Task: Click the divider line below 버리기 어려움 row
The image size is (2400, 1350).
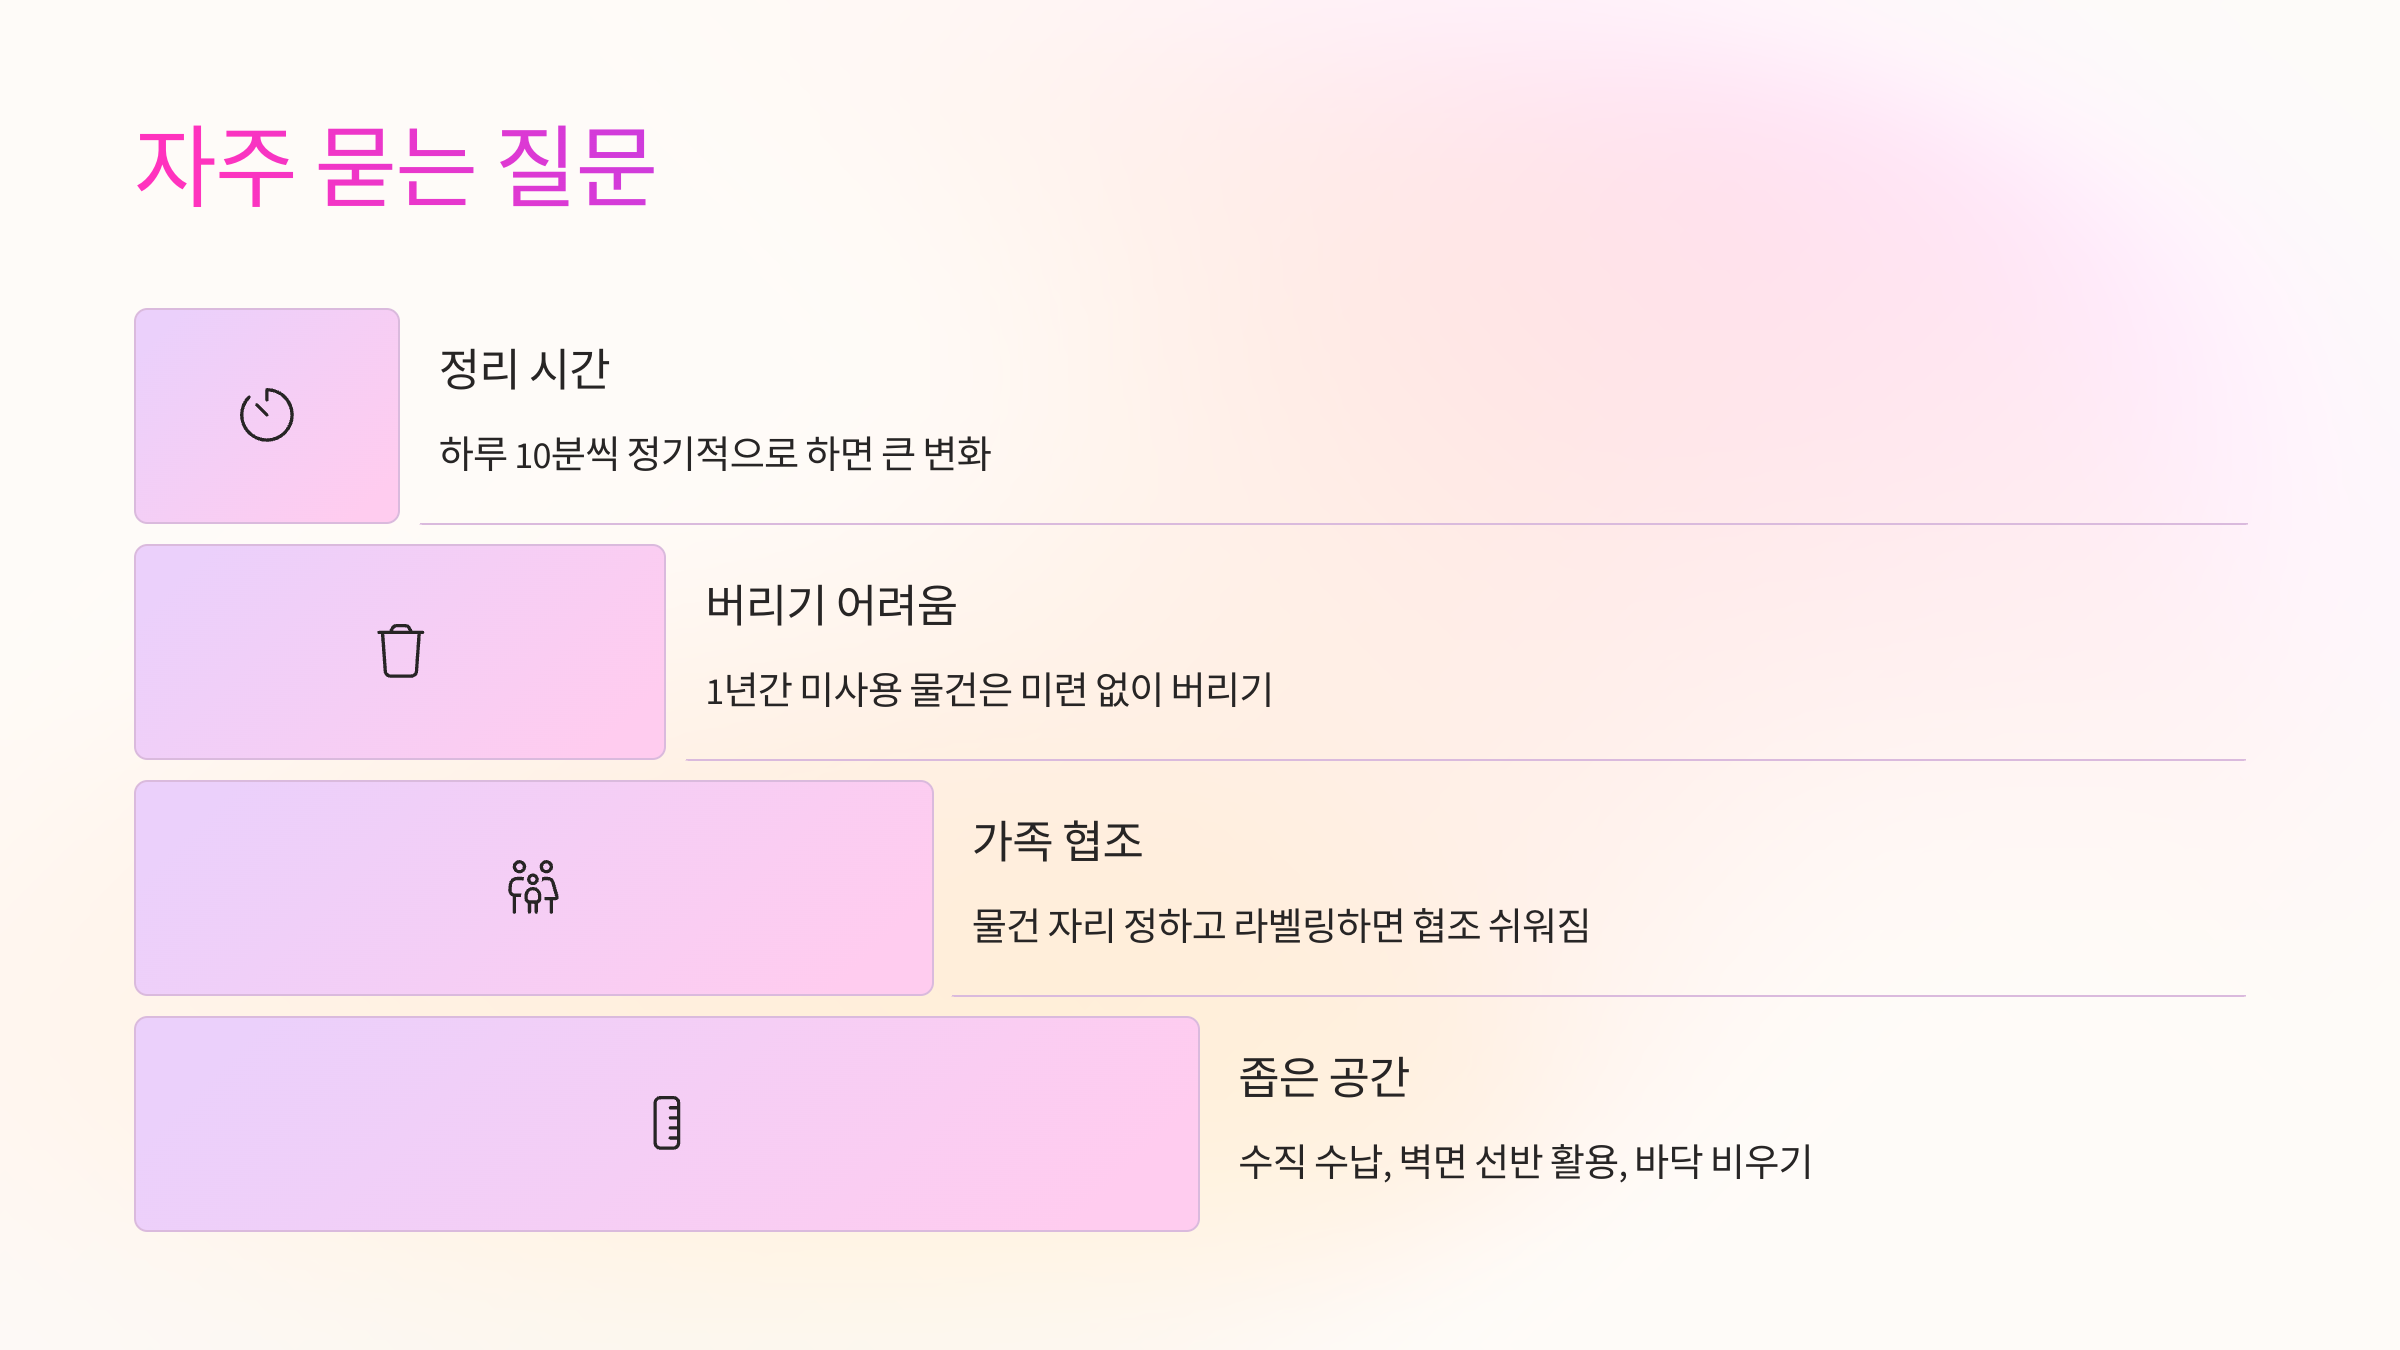Action: [x=1466, y=760]
